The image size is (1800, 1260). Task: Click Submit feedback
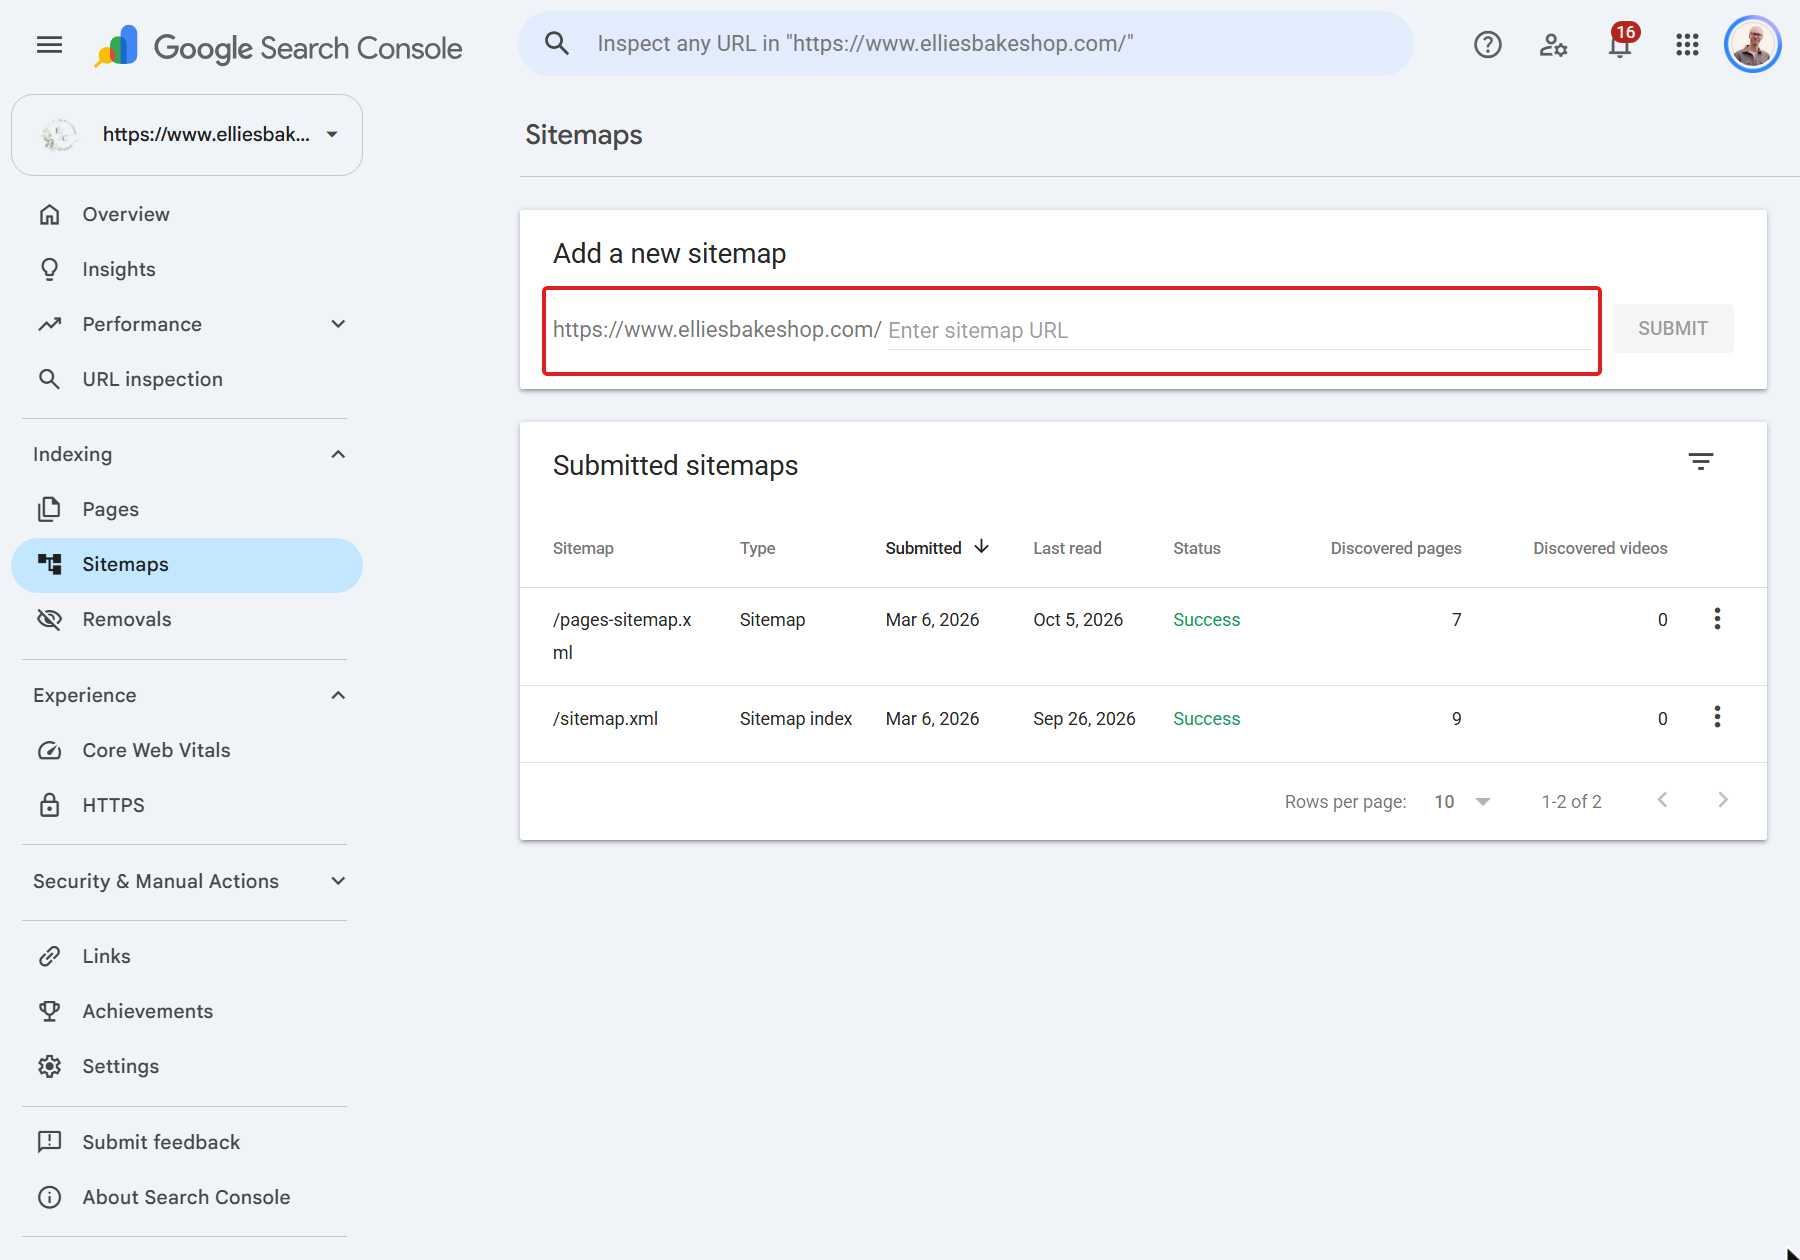click(187, 1142)
